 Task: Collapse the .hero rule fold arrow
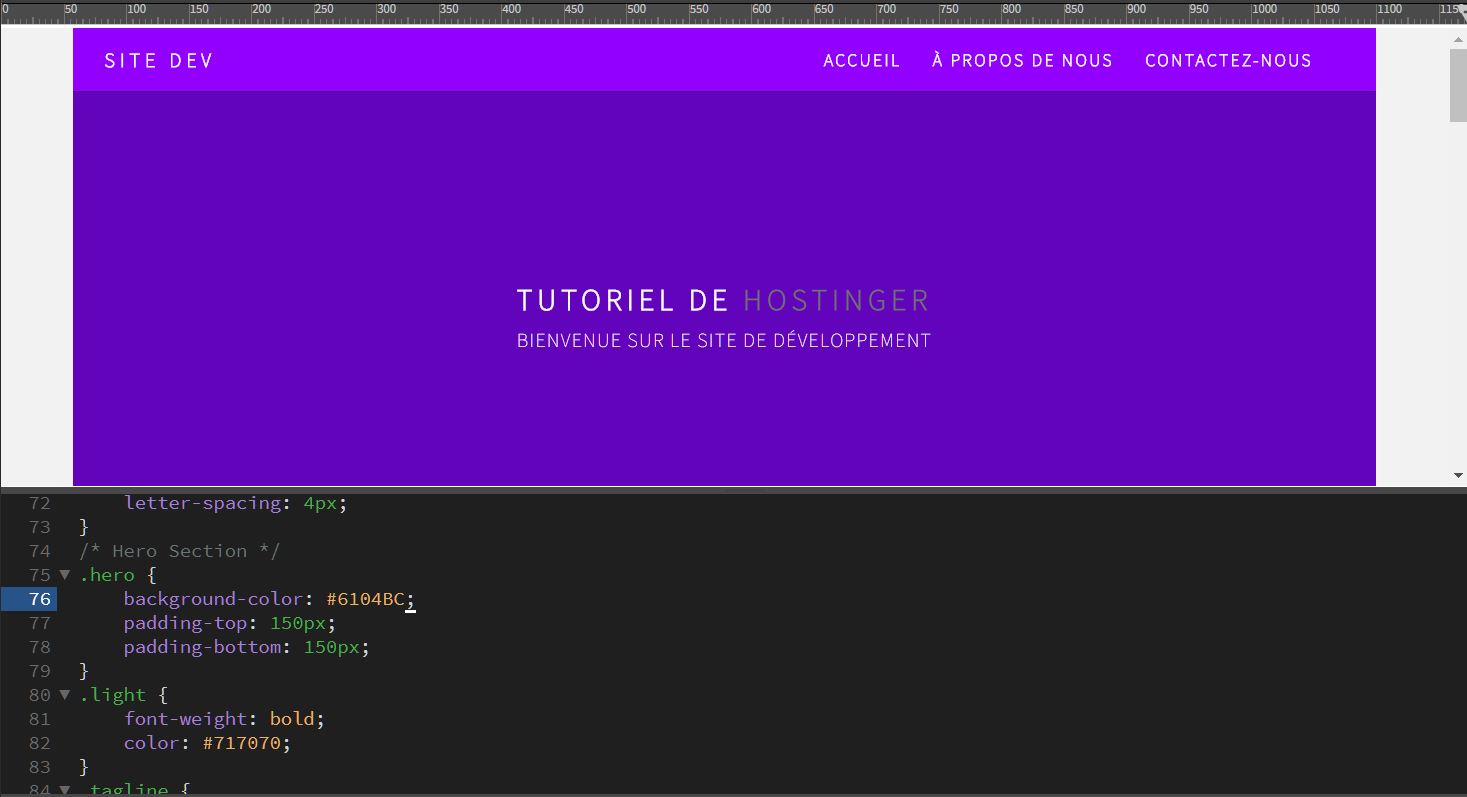65,575
